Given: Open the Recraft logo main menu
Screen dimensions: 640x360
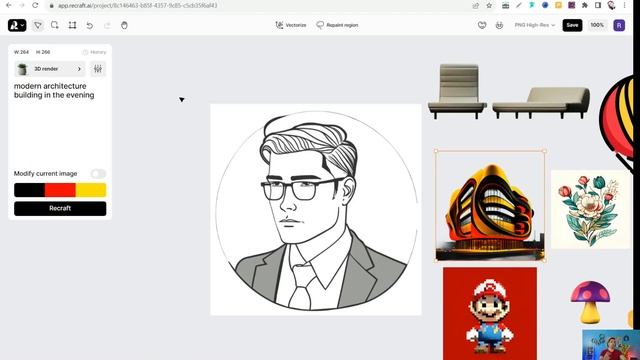Looking at the screenshot, I should [17, 25].
